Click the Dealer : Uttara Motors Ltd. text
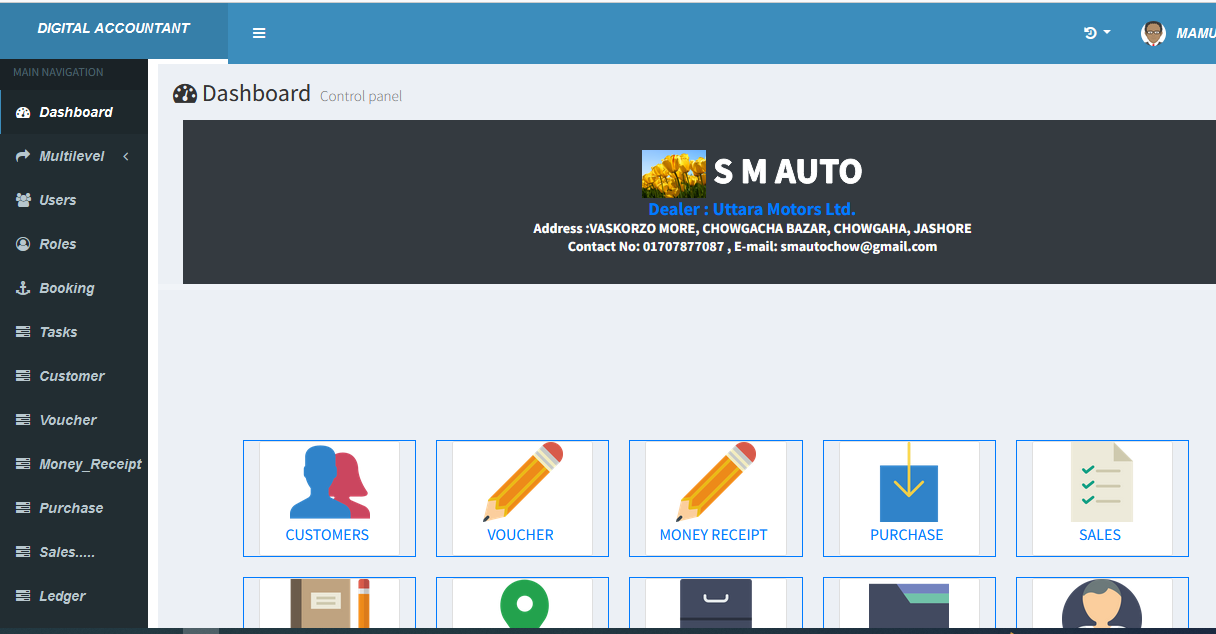This screenshot has width=1216, height=634. tap(752, 209)
